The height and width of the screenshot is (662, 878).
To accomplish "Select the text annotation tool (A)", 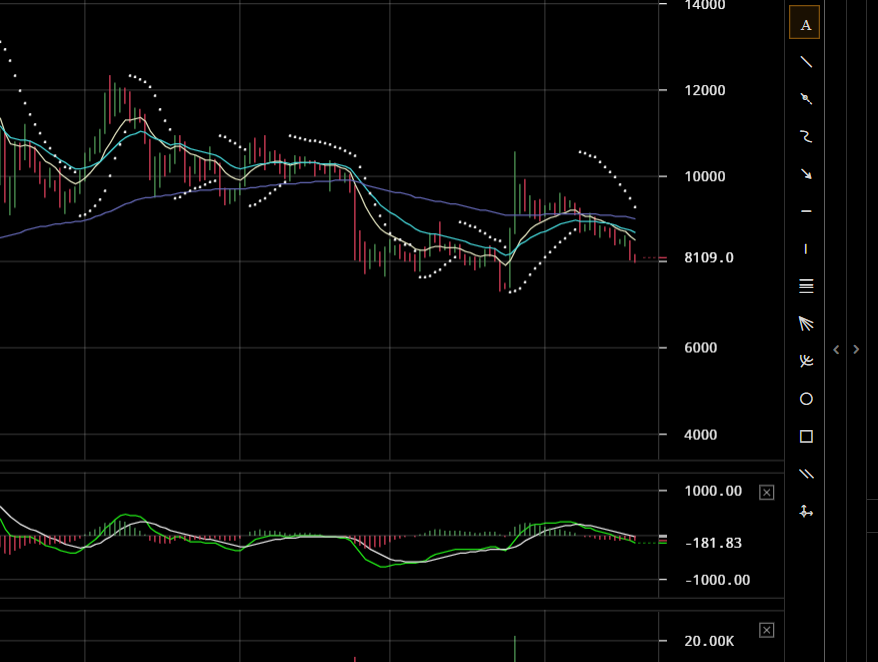I will (805, 23).
